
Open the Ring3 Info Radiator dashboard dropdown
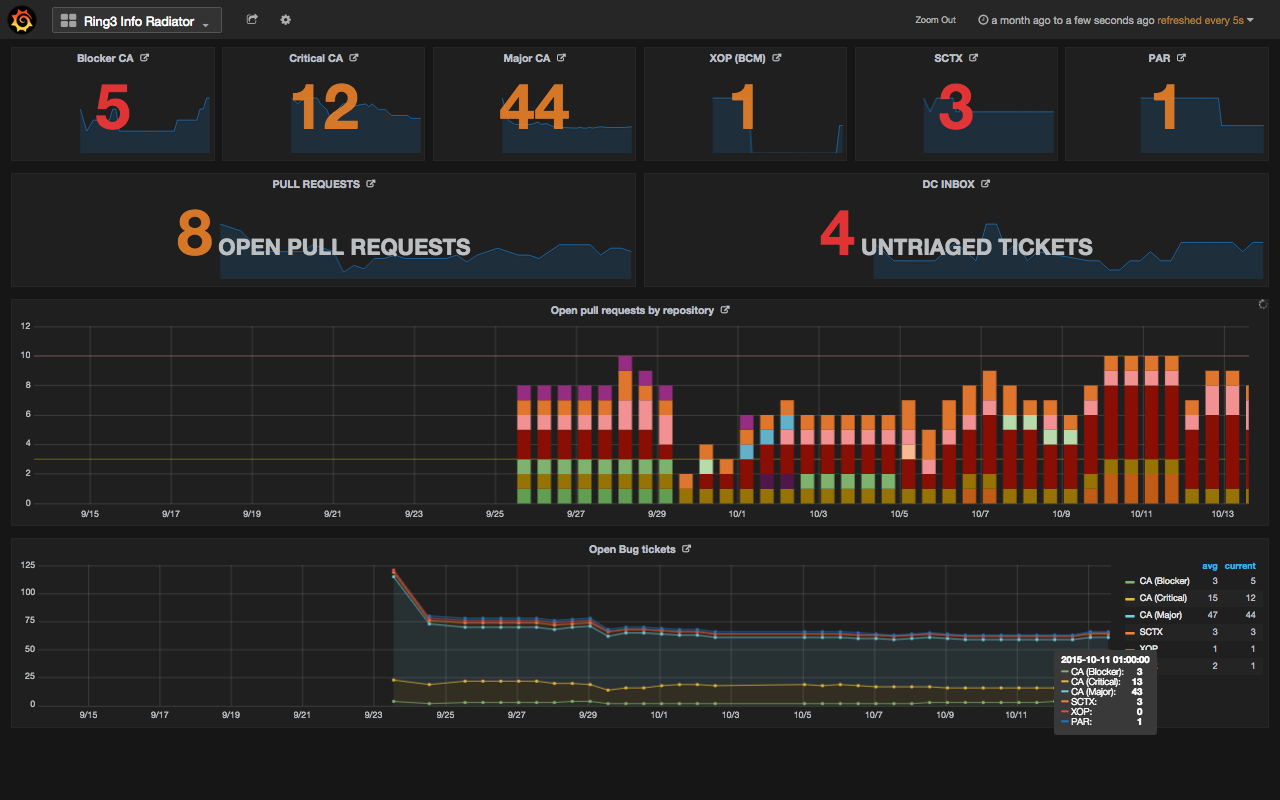[137, 20]
